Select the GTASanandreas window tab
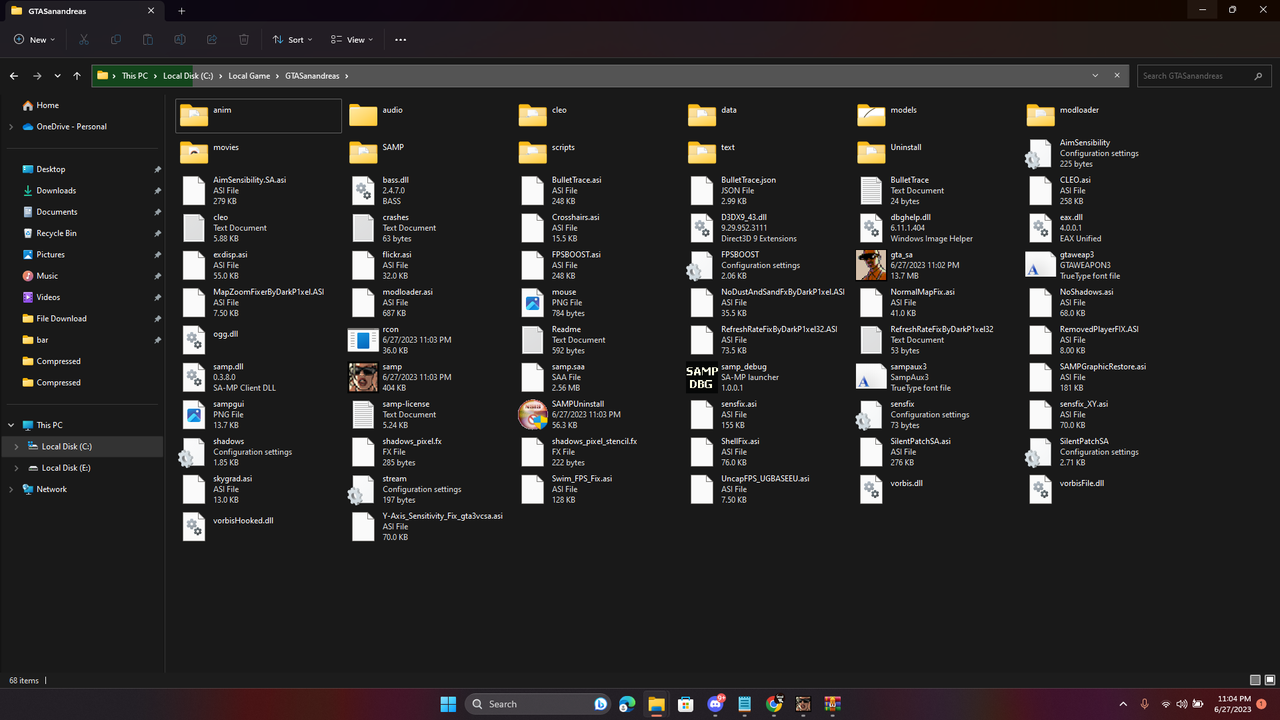 pyautogui.click(x=82, y=11)
